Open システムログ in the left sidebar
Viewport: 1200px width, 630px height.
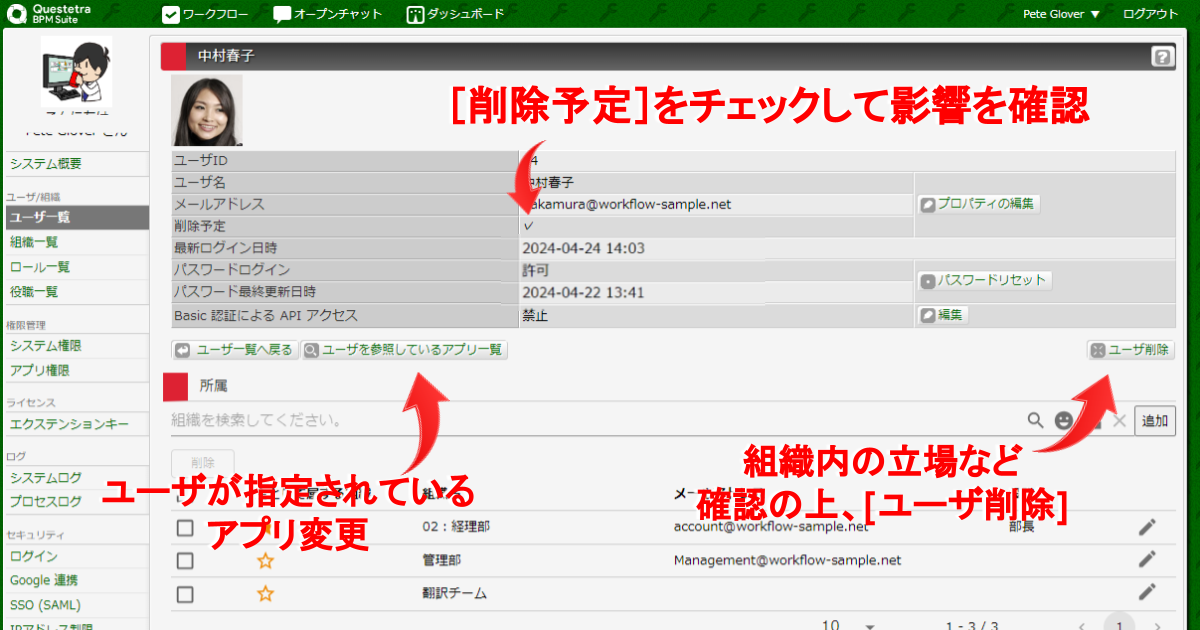point(46,478)
